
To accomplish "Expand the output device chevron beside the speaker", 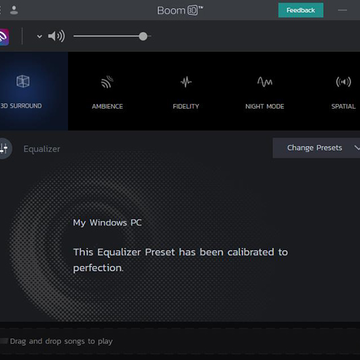I will click(39, 36).
